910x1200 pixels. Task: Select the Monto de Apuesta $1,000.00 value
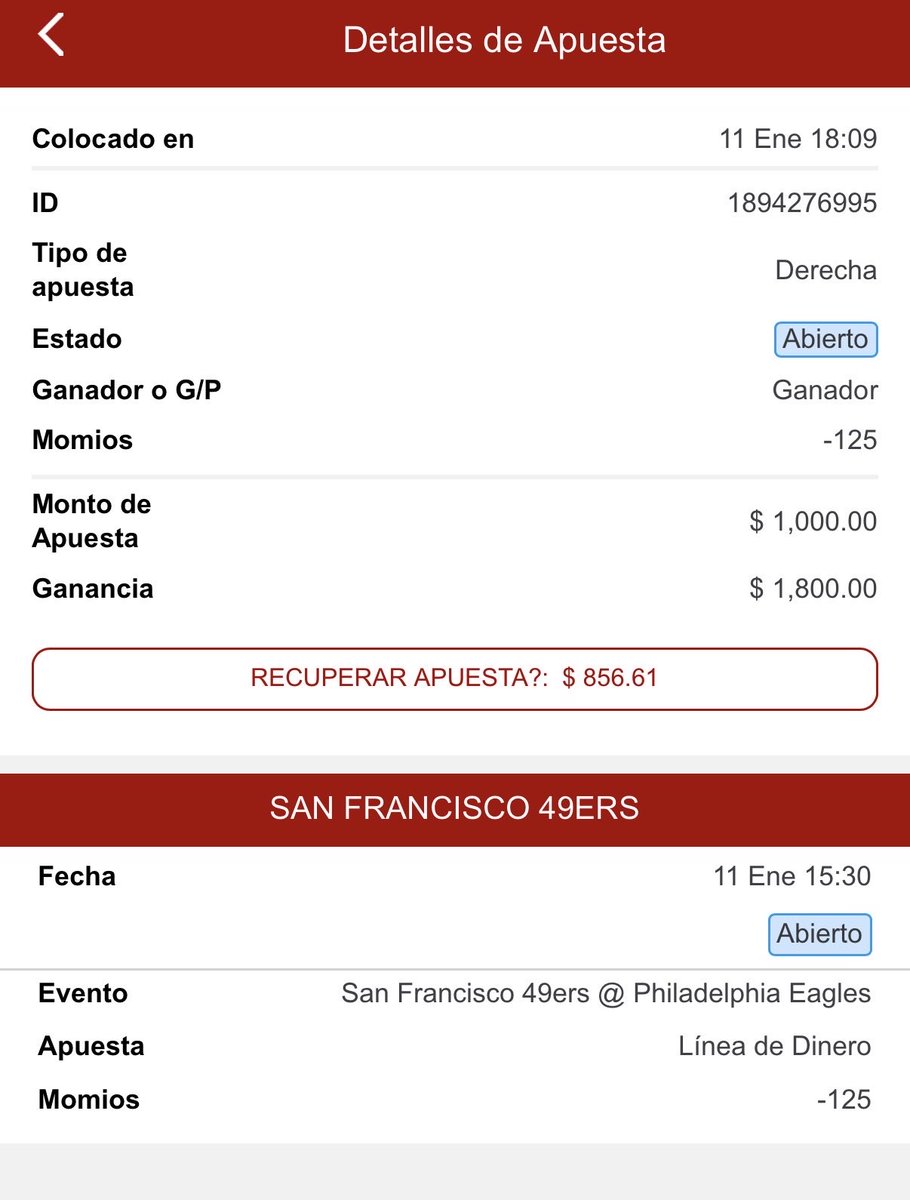(813, 522)
